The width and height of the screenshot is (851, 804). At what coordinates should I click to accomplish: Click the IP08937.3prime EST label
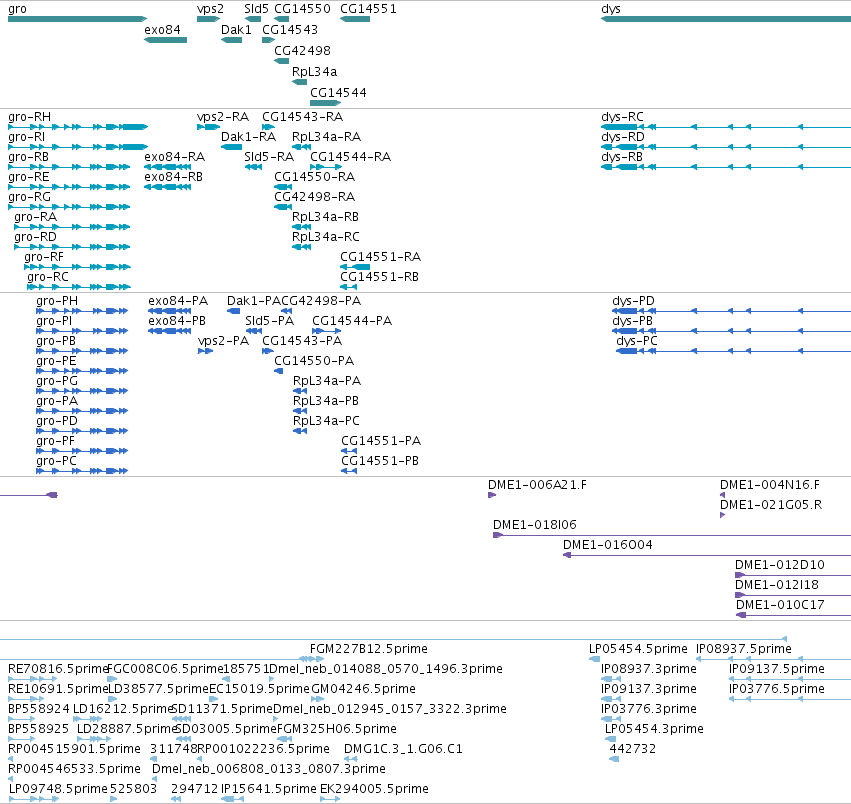649,669
